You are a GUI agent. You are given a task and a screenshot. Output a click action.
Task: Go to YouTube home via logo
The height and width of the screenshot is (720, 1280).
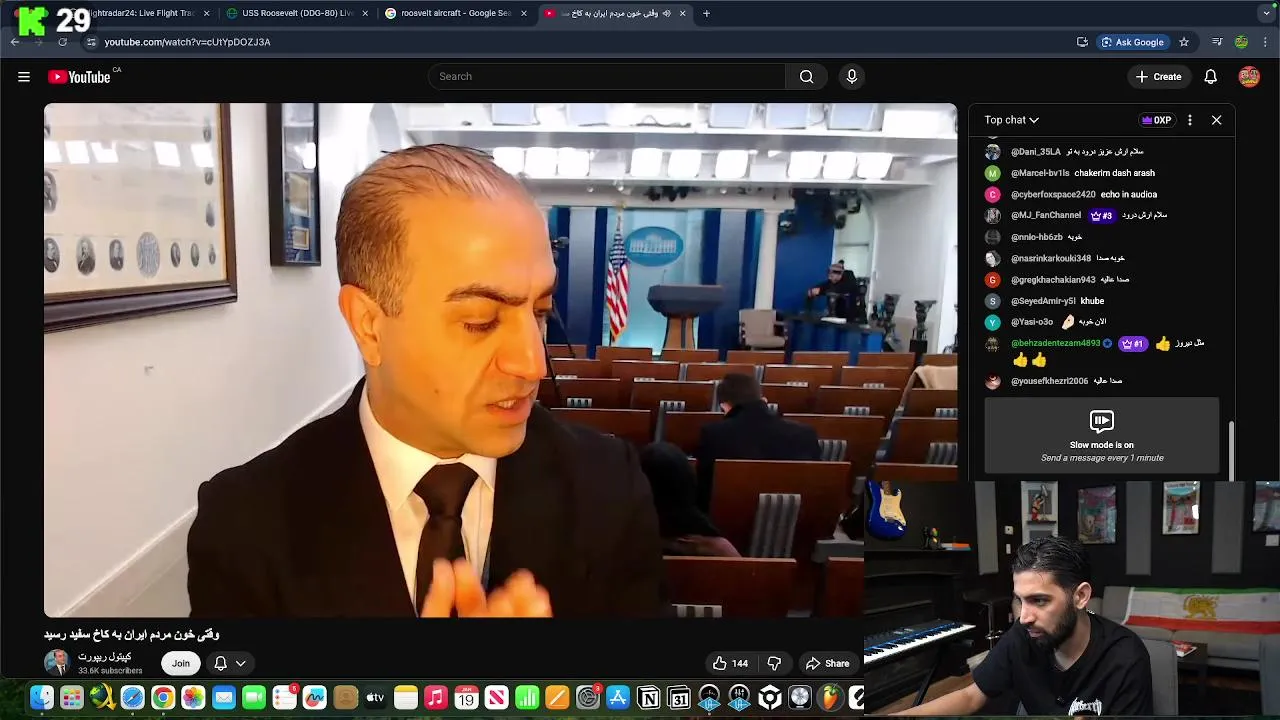pos(79,77)
